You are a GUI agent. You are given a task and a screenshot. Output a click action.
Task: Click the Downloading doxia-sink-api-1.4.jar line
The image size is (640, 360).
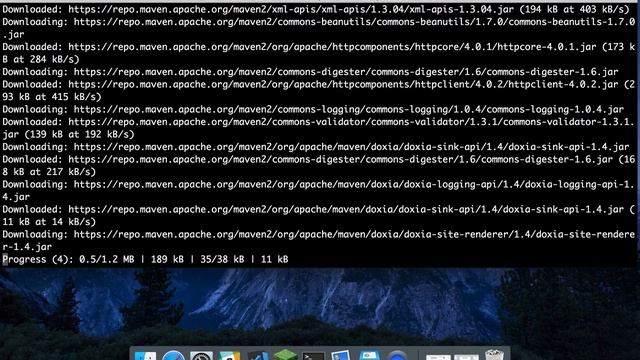pos(316,147)
